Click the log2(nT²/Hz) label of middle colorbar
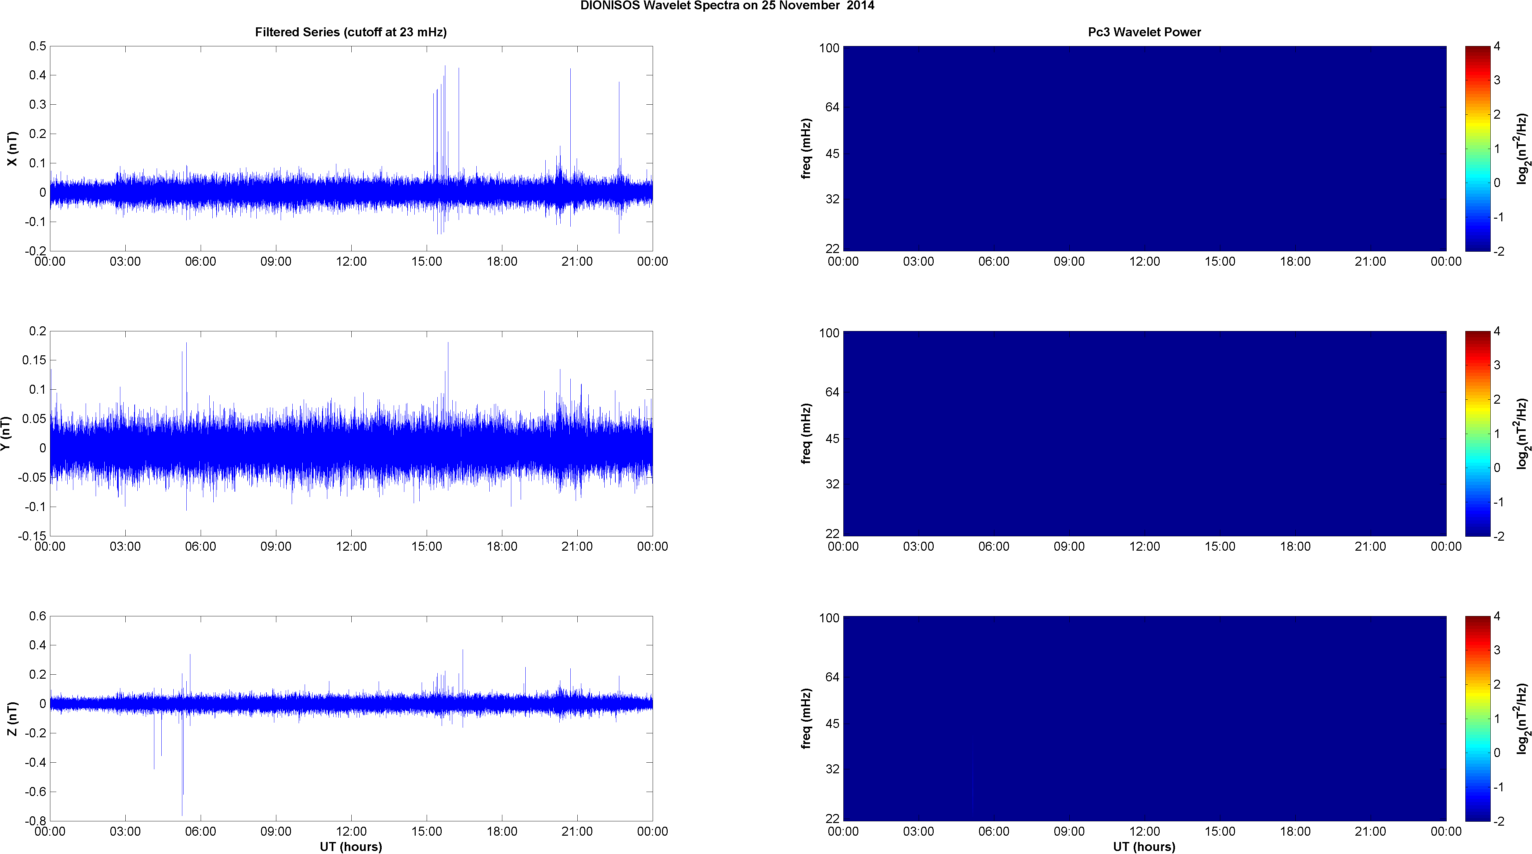 pos(1522,433)
